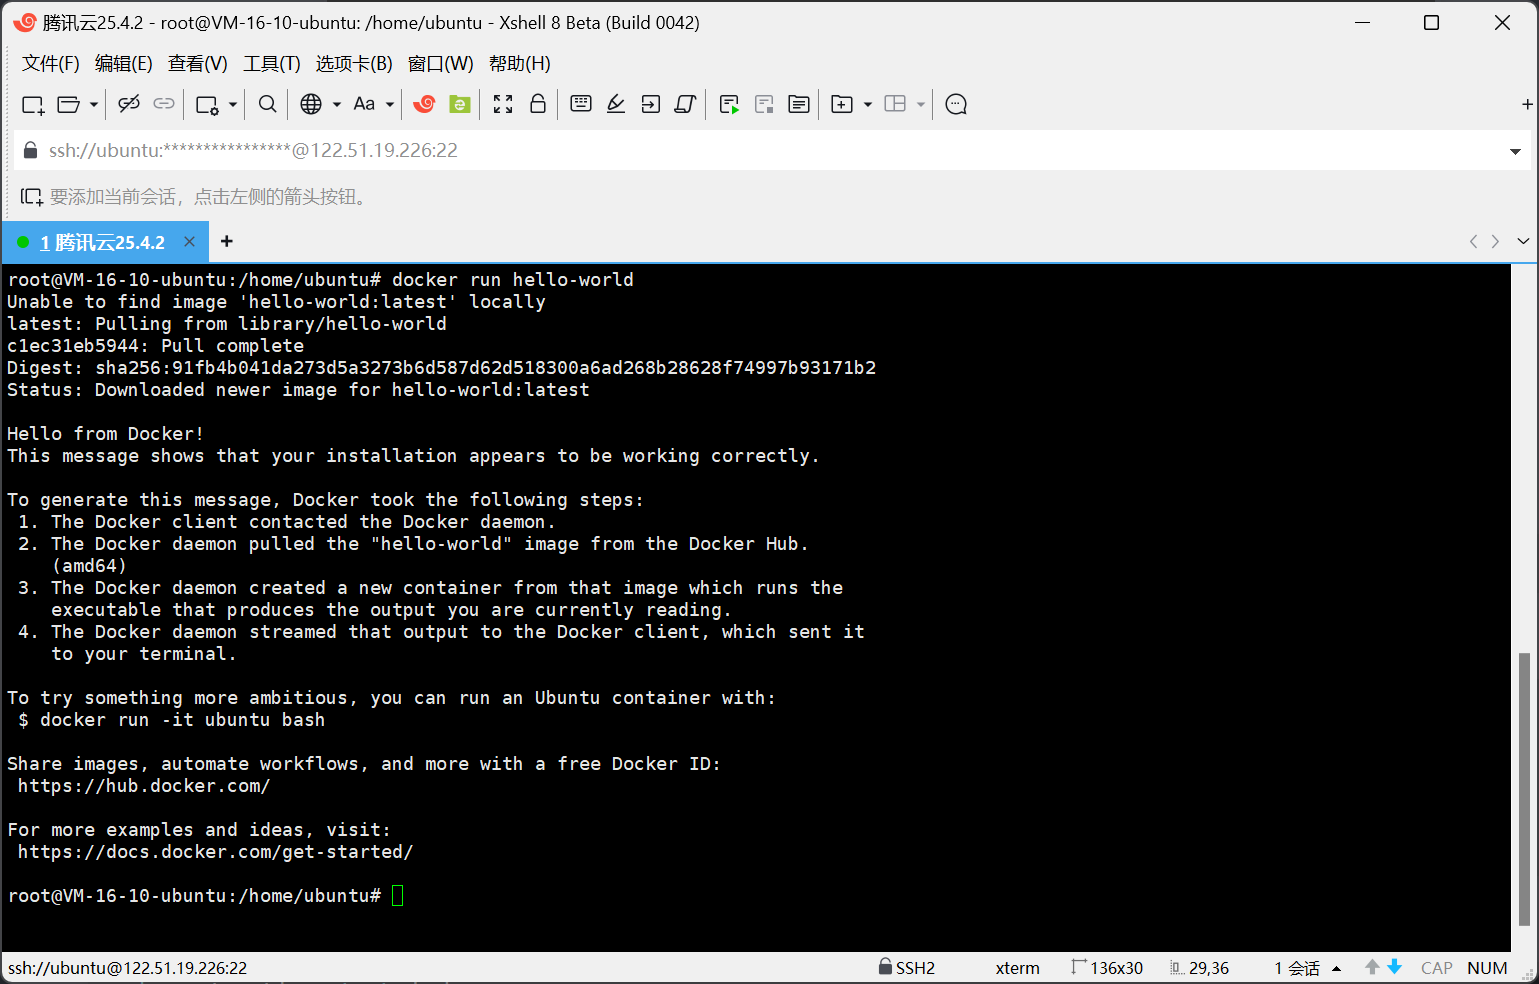1539x984 pixels.
Task: Click the script scroll icon
Action: pos(685,104)
